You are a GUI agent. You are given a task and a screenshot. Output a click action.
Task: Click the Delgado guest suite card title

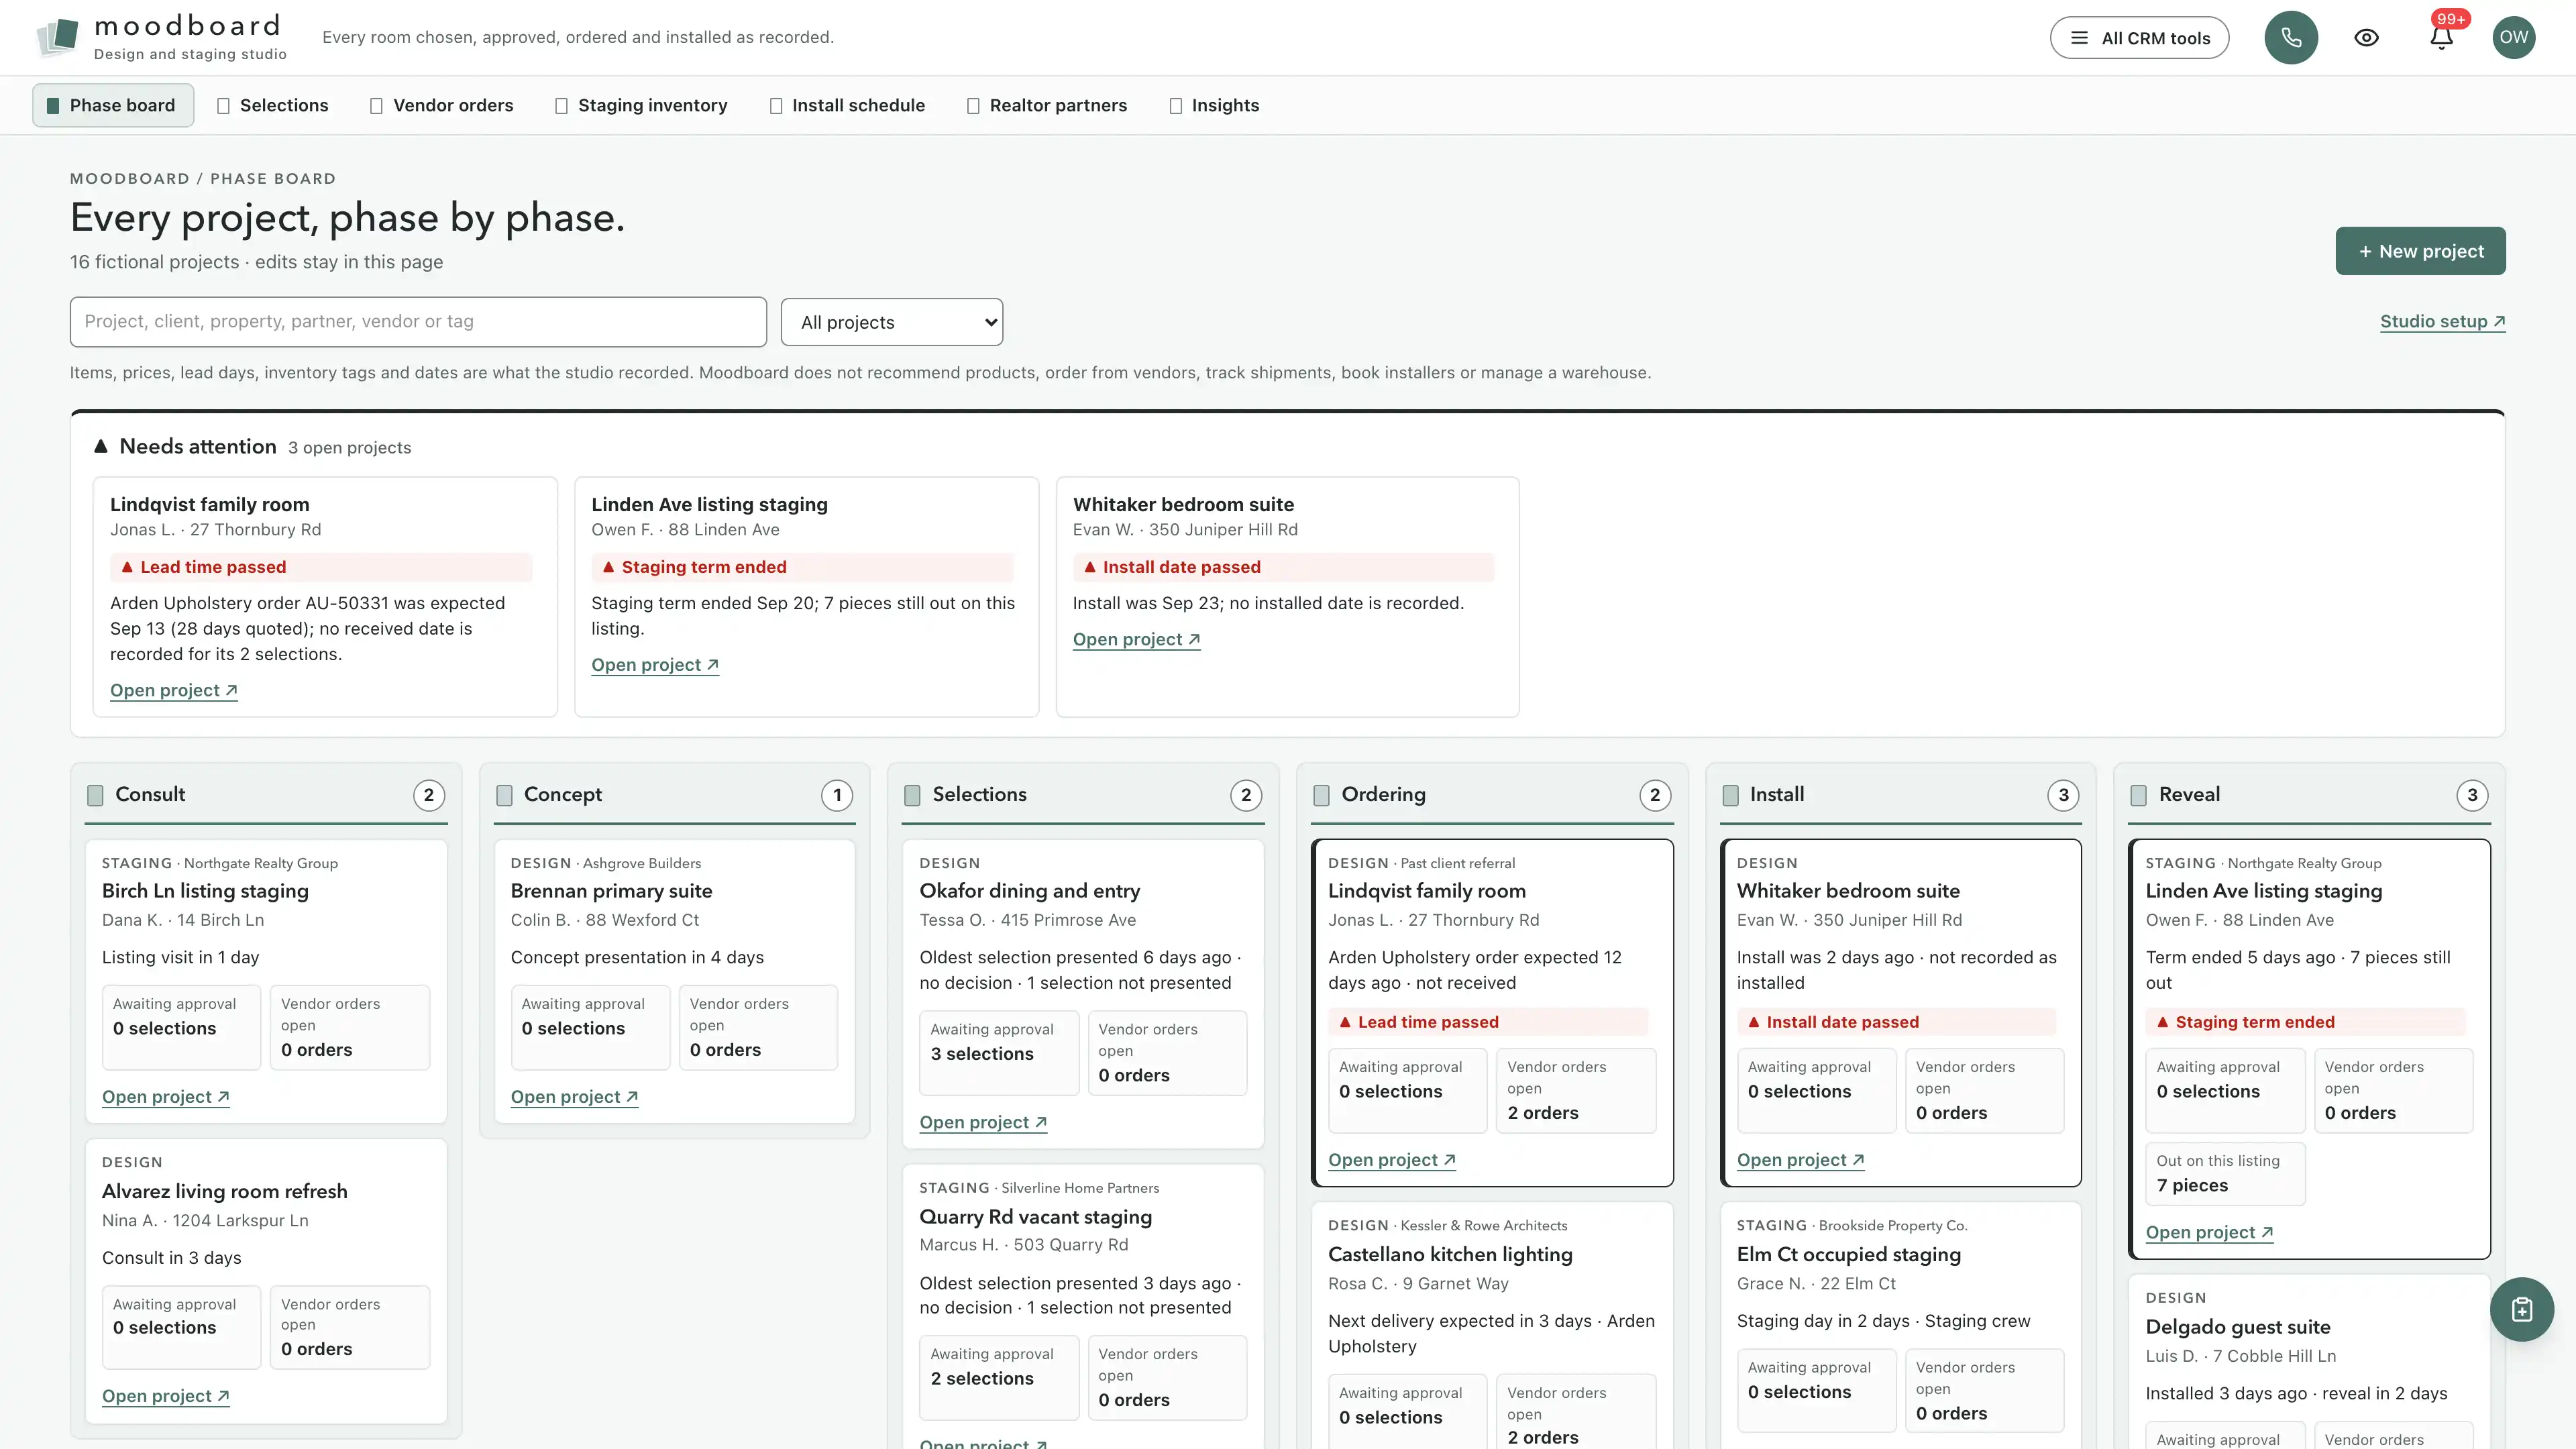tap(2238, 1327)
